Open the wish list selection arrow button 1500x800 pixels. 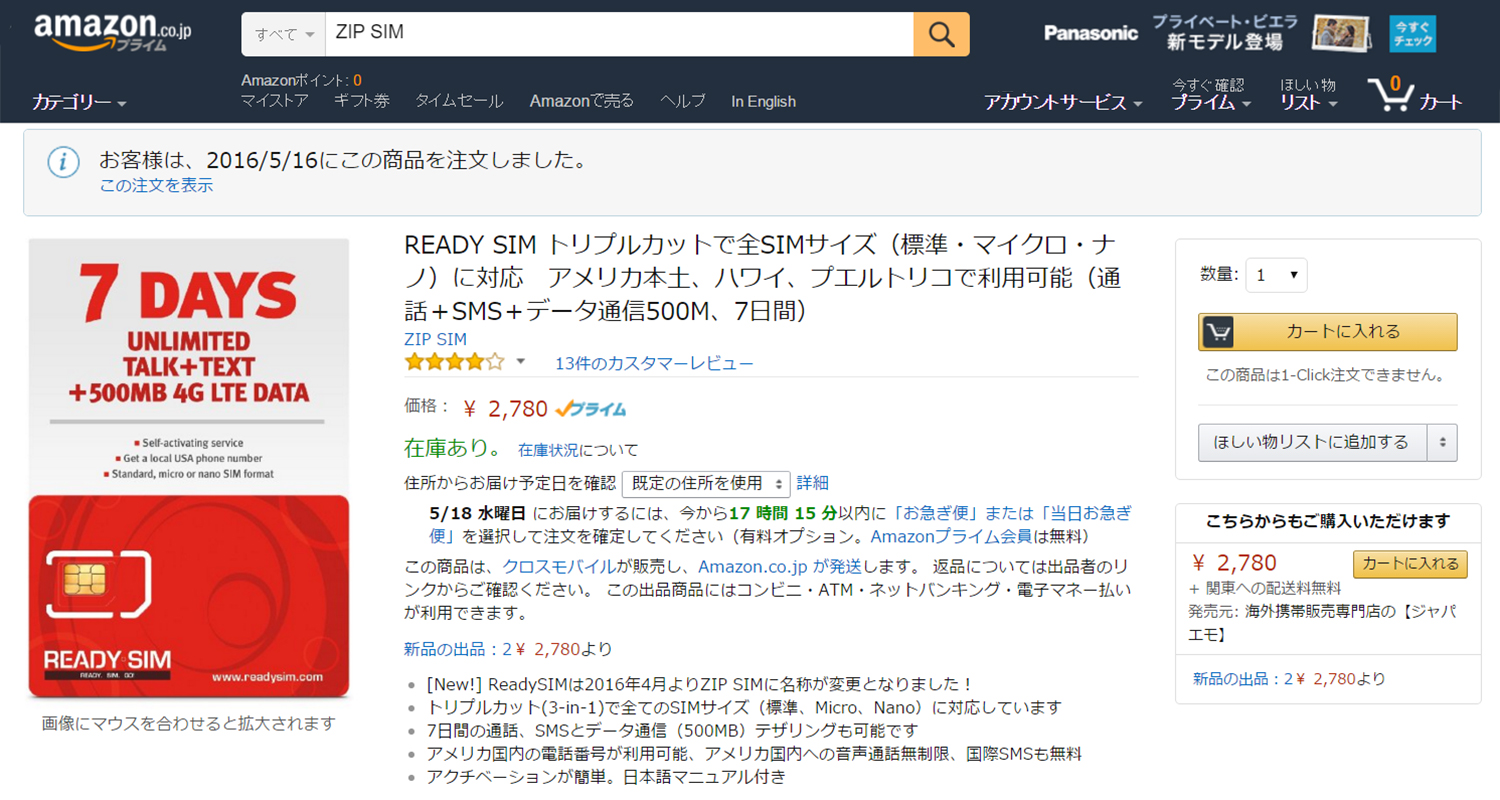[1441, 442]
